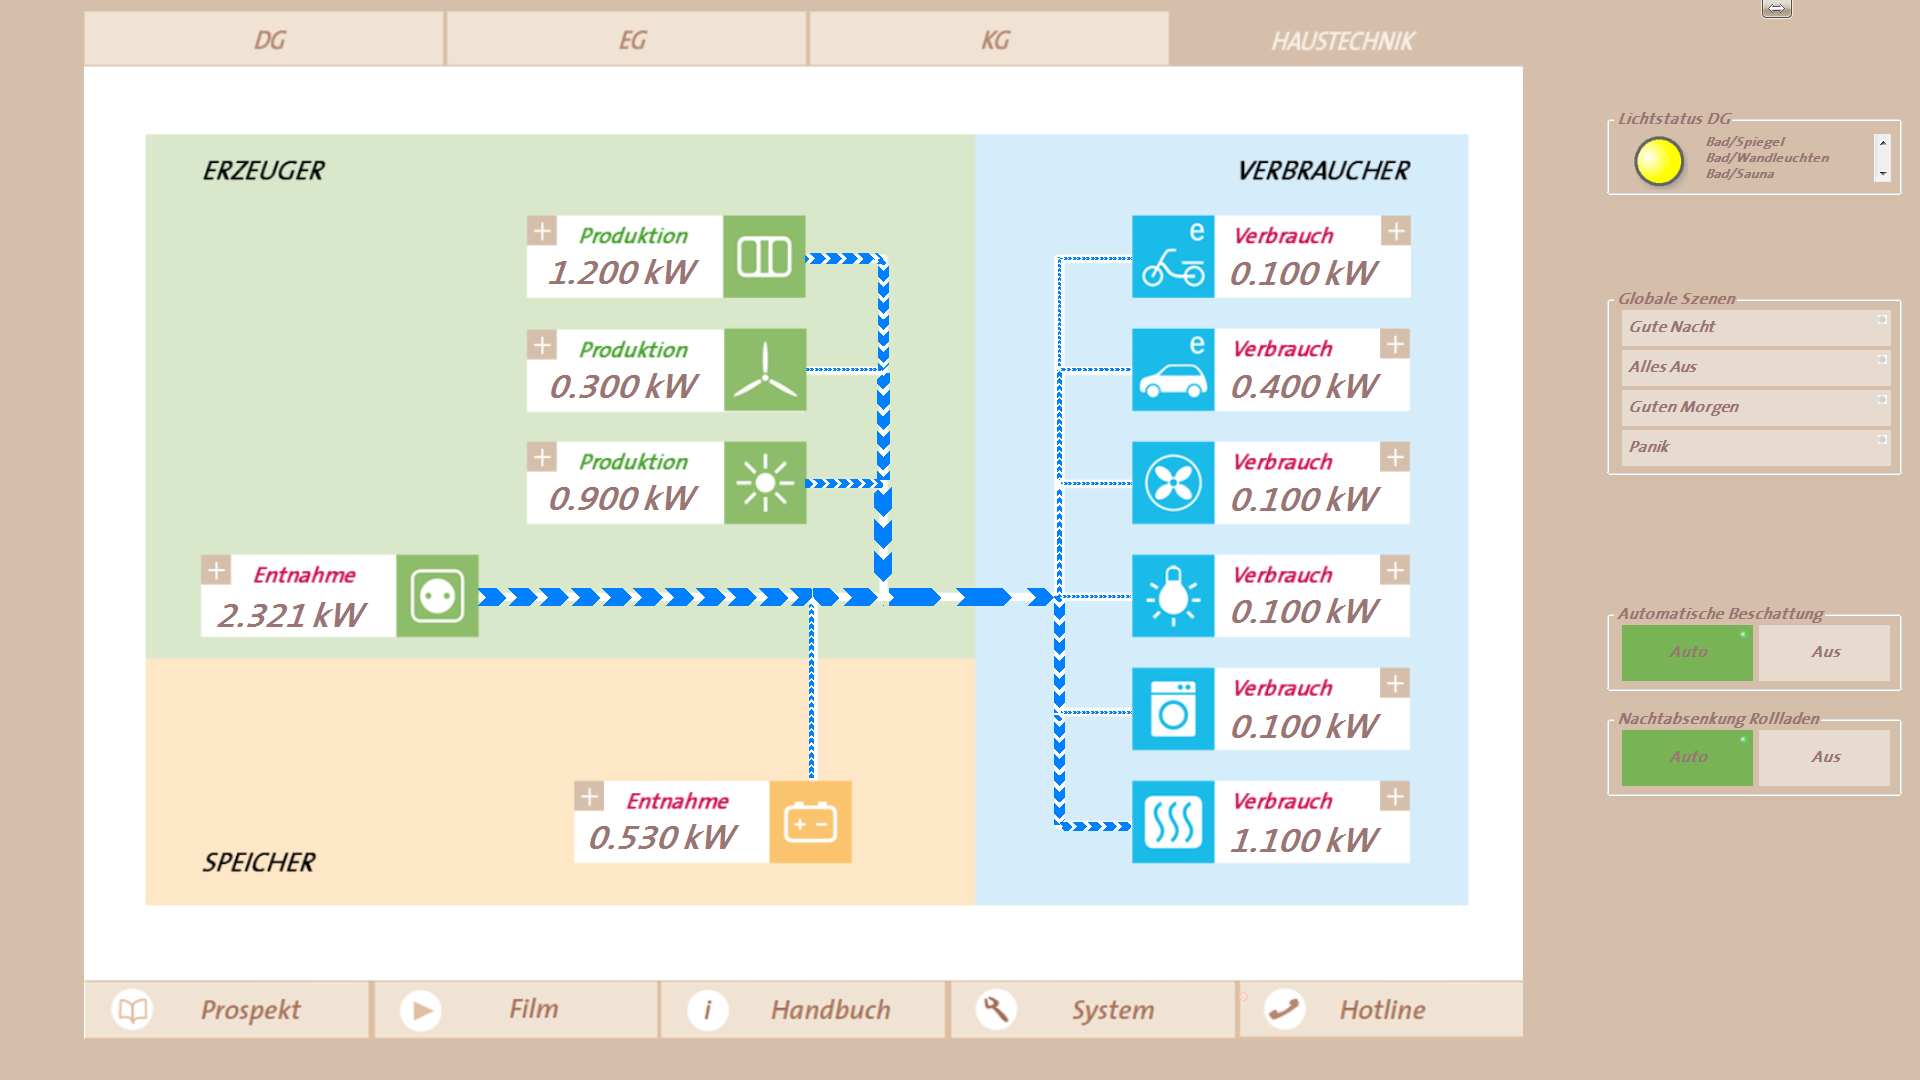Image resolution: width=1920 pixels, height=1080 pixels.
Task: Activate the Guten Morgen scene
Action: click(1755, 407)
